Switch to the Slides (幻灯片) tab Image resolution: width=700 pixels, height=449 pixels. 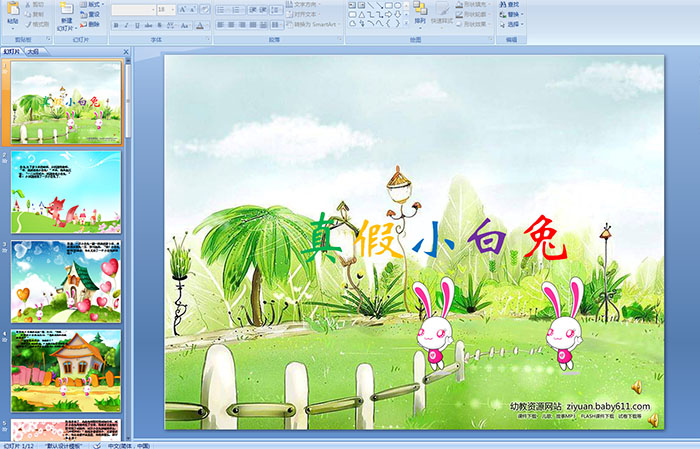point(12,50)
